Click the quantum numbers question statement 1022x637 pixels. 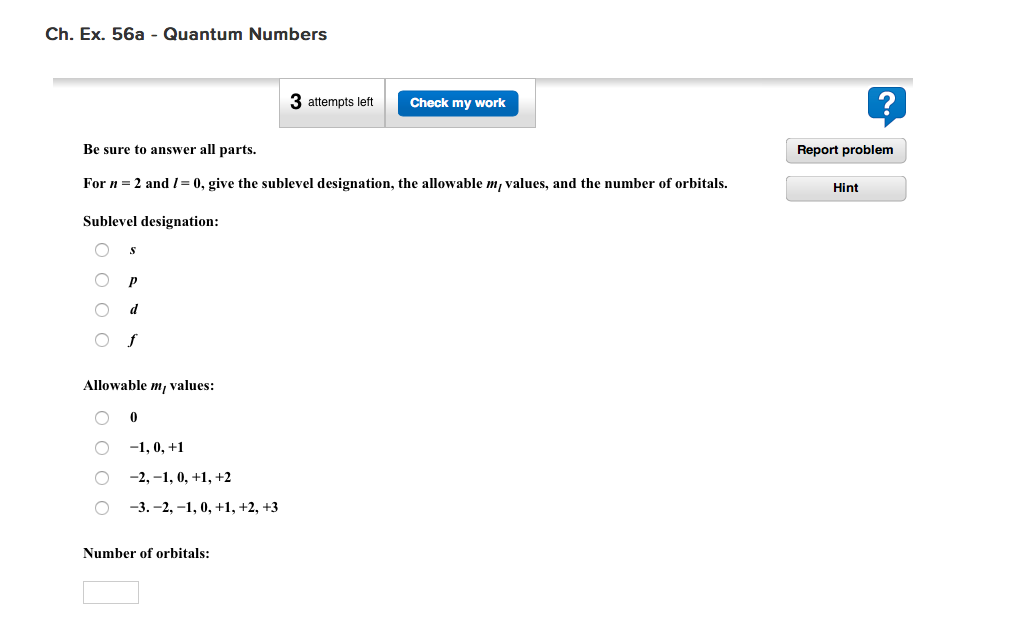405,183
